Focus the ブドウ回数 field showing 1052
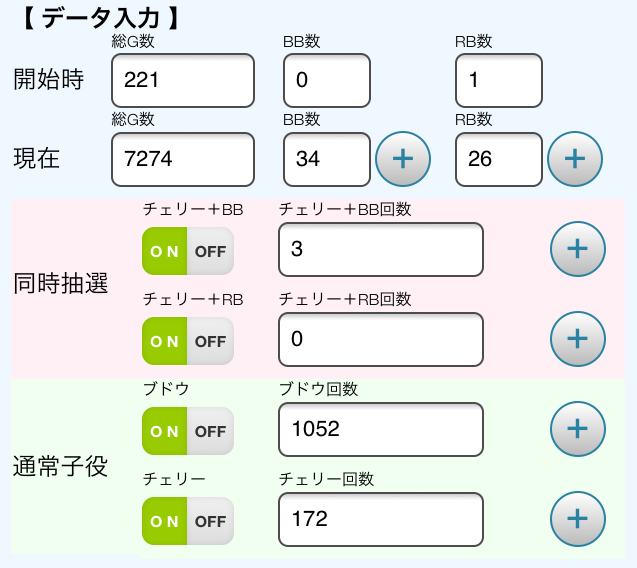Image resolution: width=637 pixels, height=568 pixels. pyautogui.click(x=380, y=429)
